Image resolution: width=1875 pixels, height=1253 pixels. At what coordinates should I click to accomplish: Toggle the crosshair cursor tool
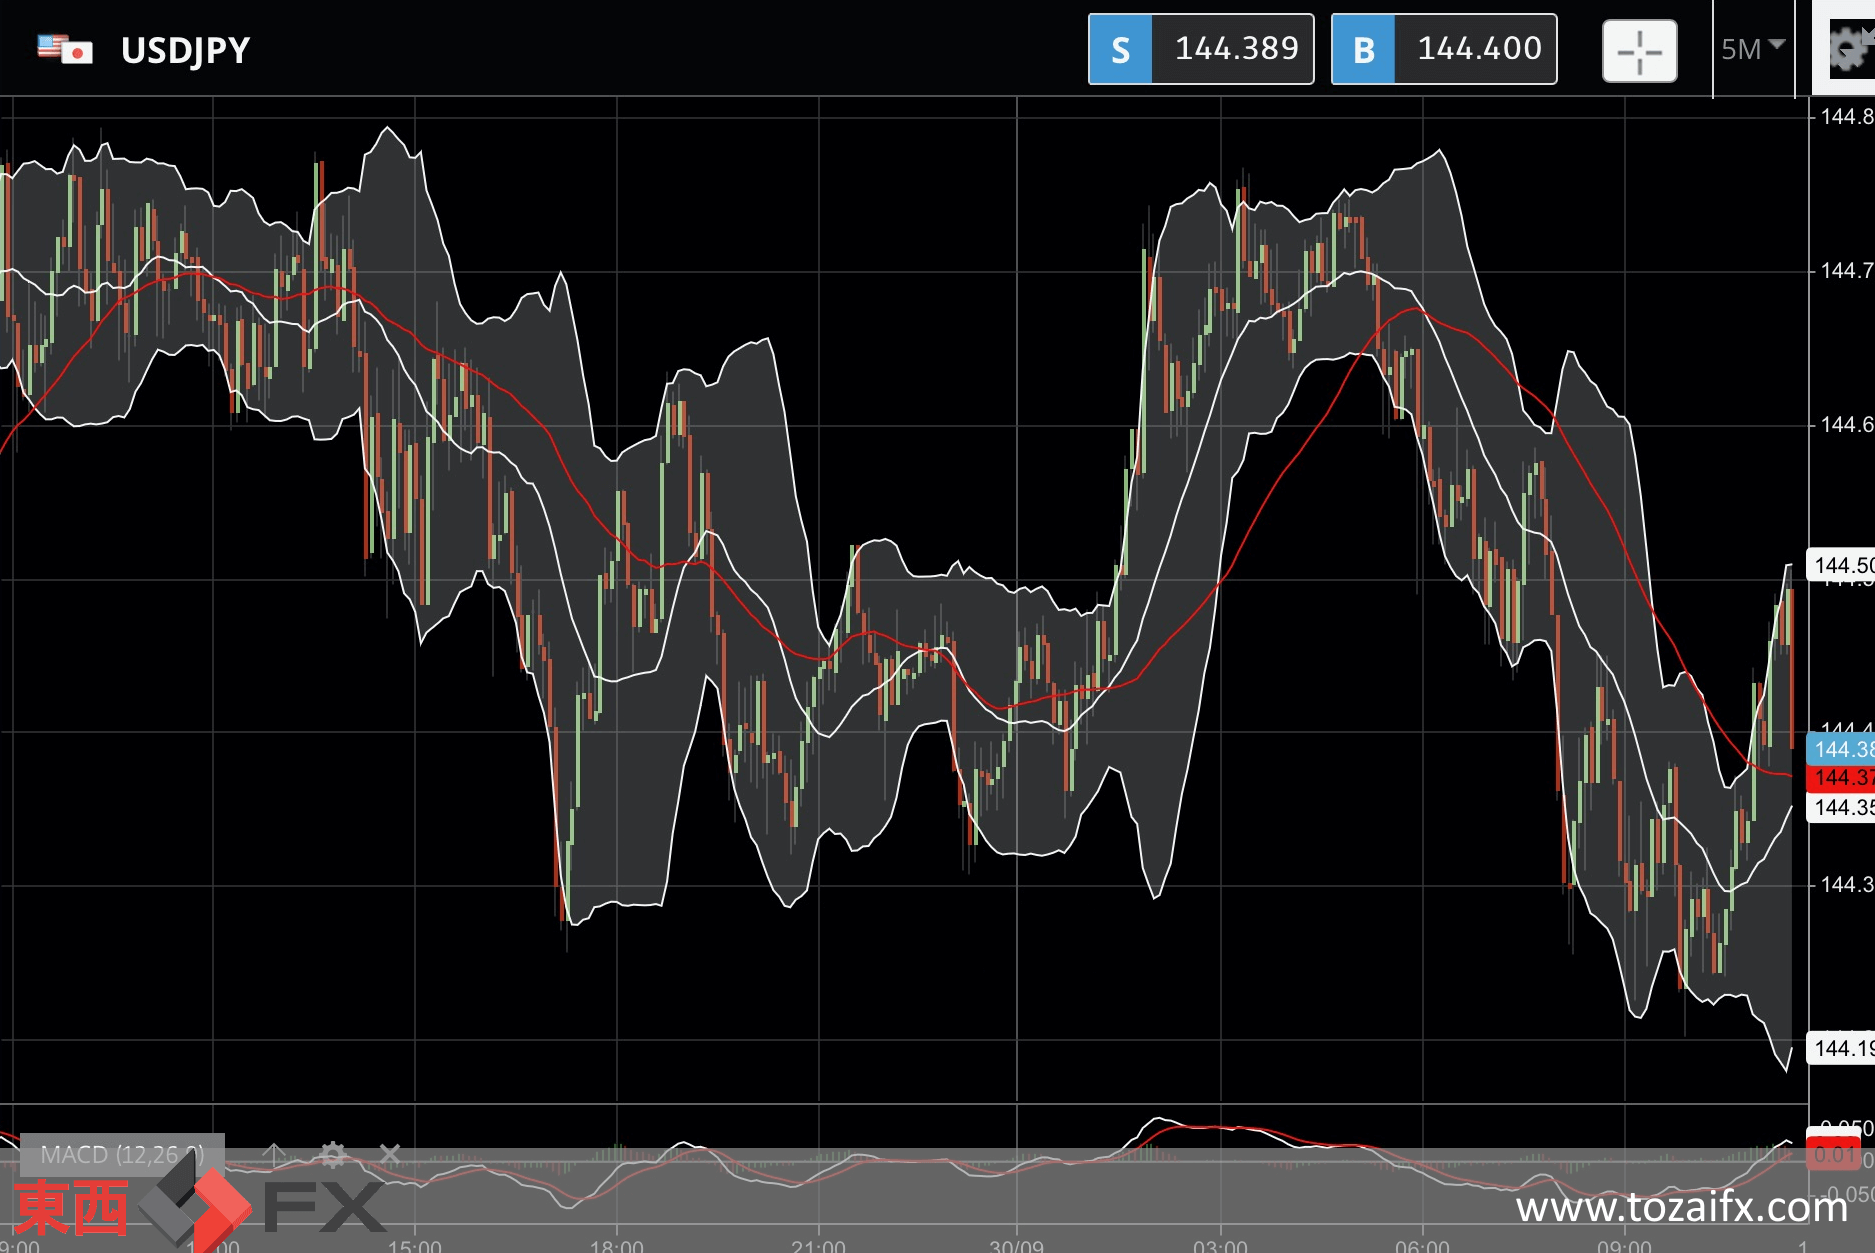[x=1640, y=51]
